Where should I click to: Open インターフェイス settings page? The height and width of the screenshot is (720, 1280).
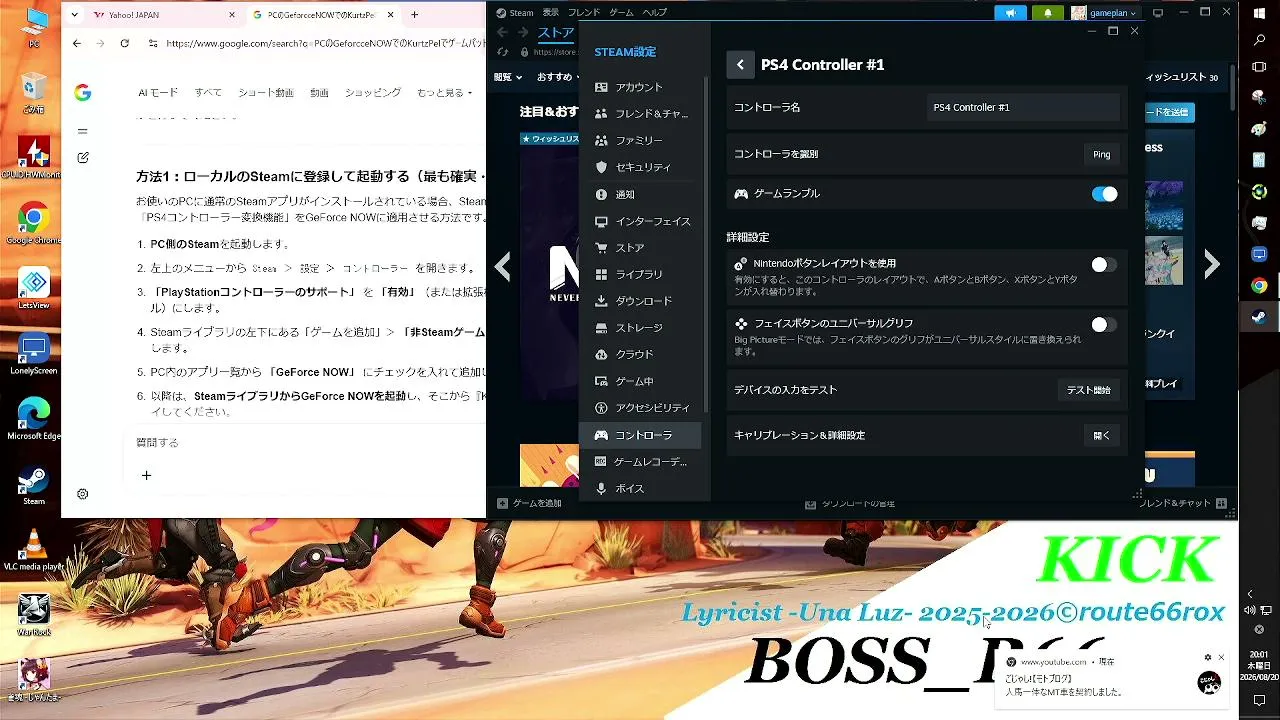(x=640, y=221)
